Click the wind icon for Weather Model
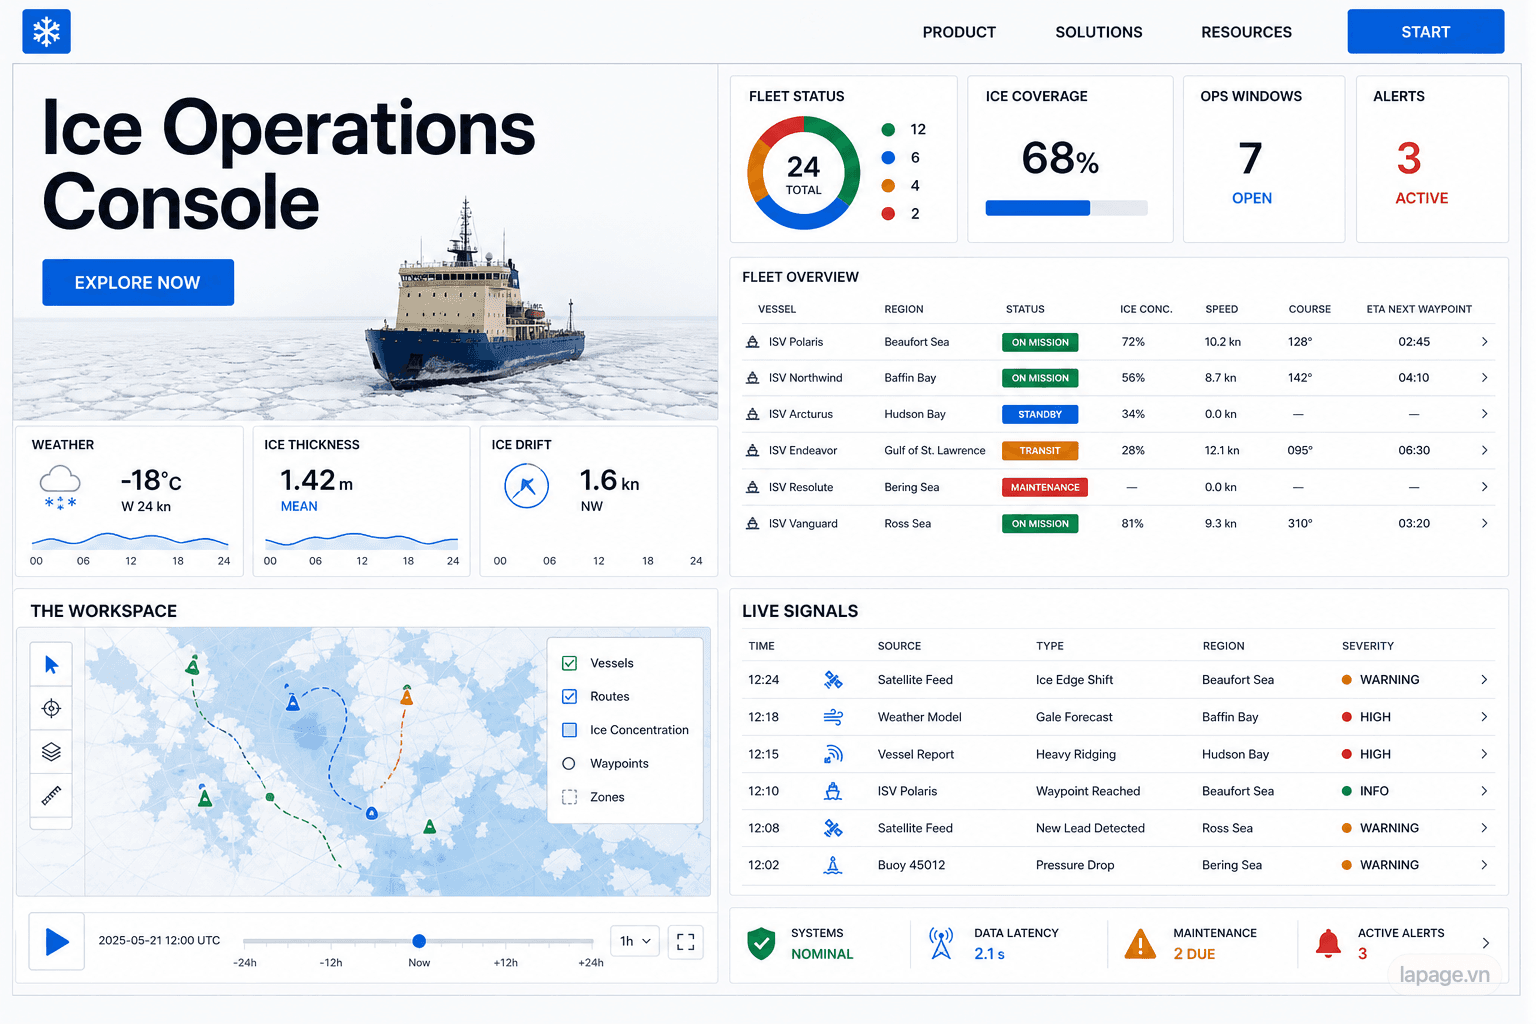Screen dimensions: 1536x1024 pyautogui.click(x=832, y=717)
